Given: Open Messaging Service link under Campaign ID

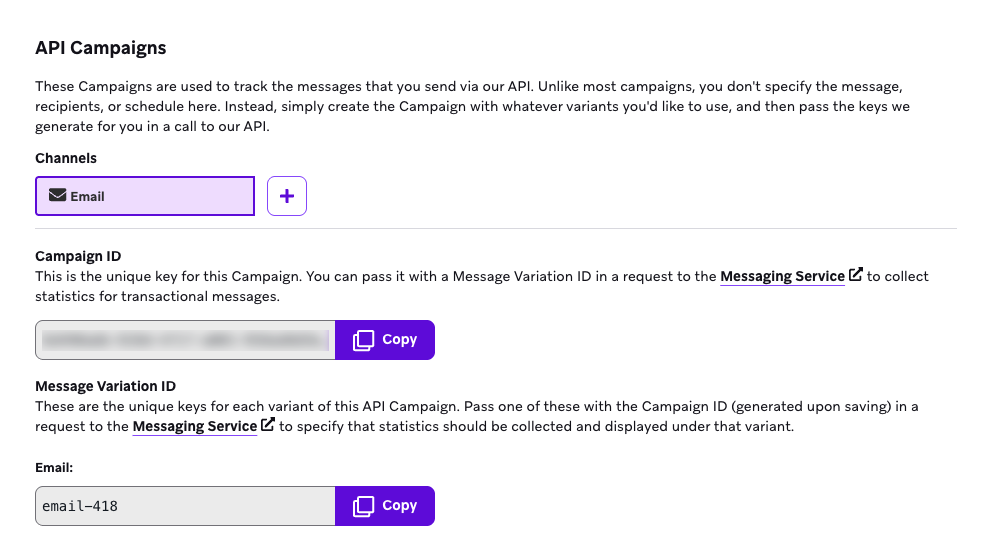Looking at the screenshot, I should click(x=782, y=276).
